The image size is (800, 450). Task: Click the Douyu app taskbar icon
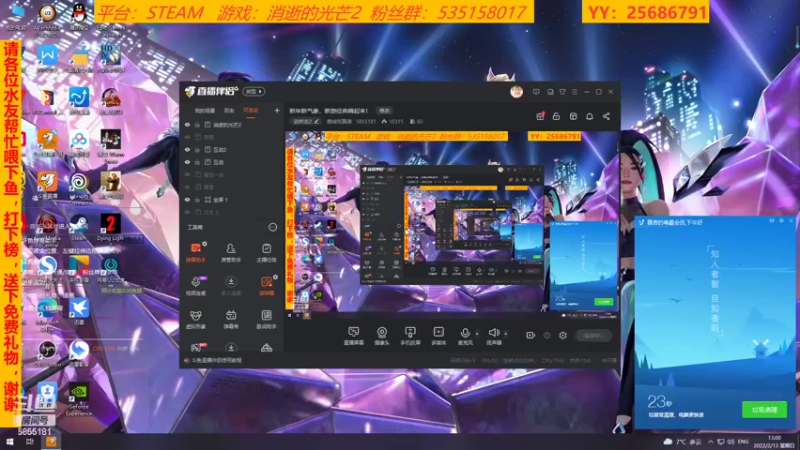(x=51, y=442)
